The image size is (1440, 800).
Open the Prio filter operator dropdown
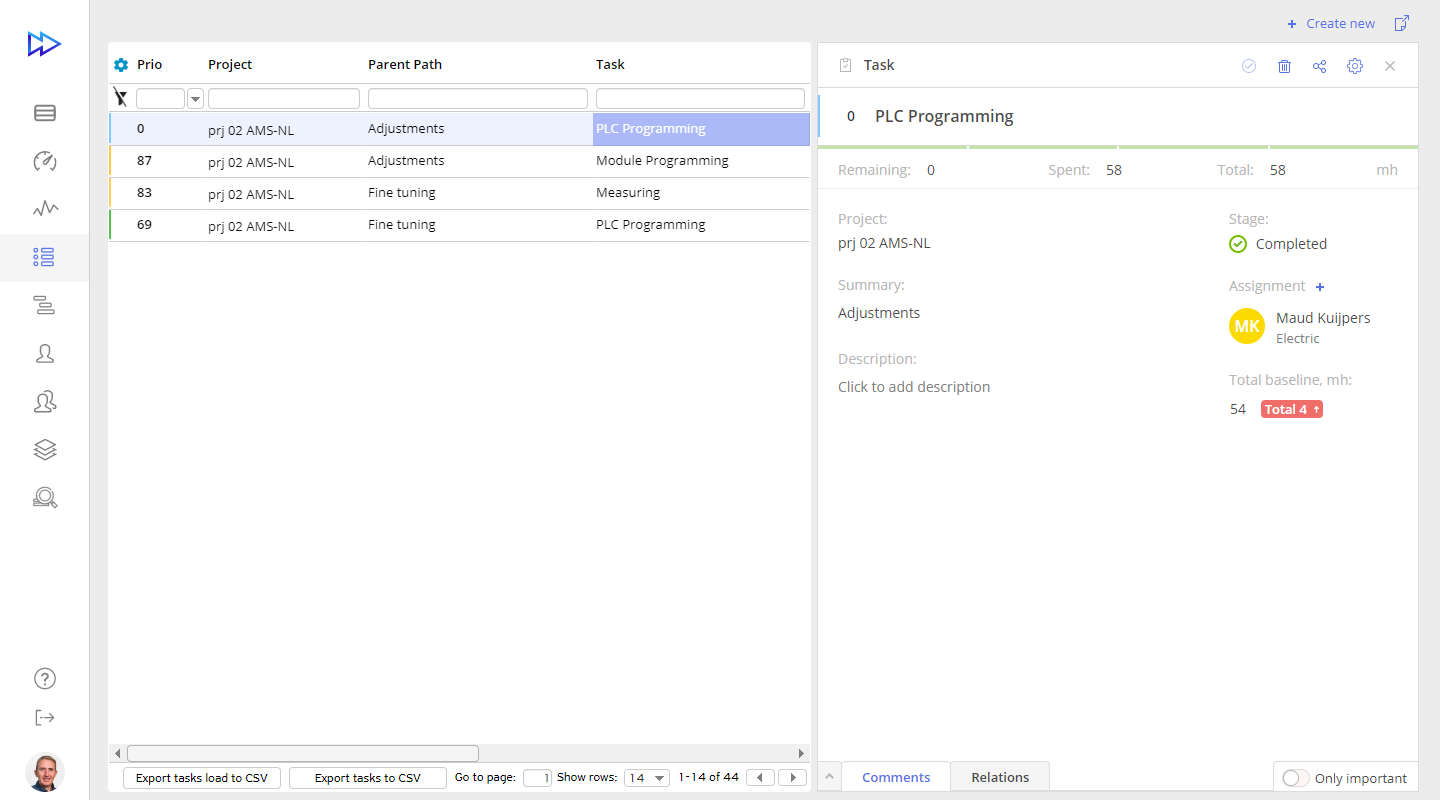[x=195, y=98]
